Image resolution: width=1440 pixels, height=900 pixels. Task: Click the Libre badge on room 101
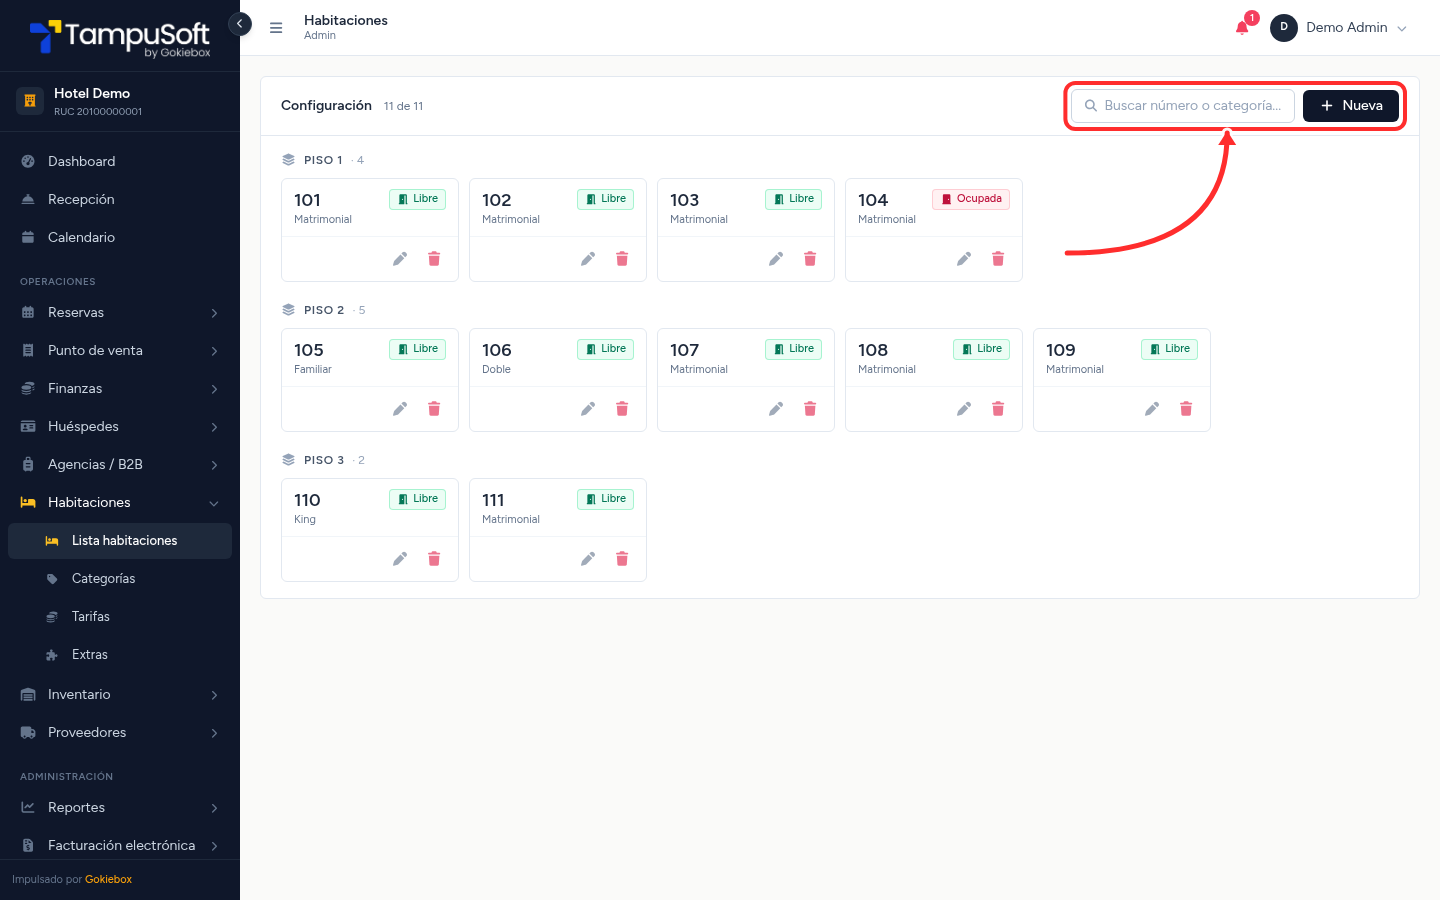click(417, 199)
